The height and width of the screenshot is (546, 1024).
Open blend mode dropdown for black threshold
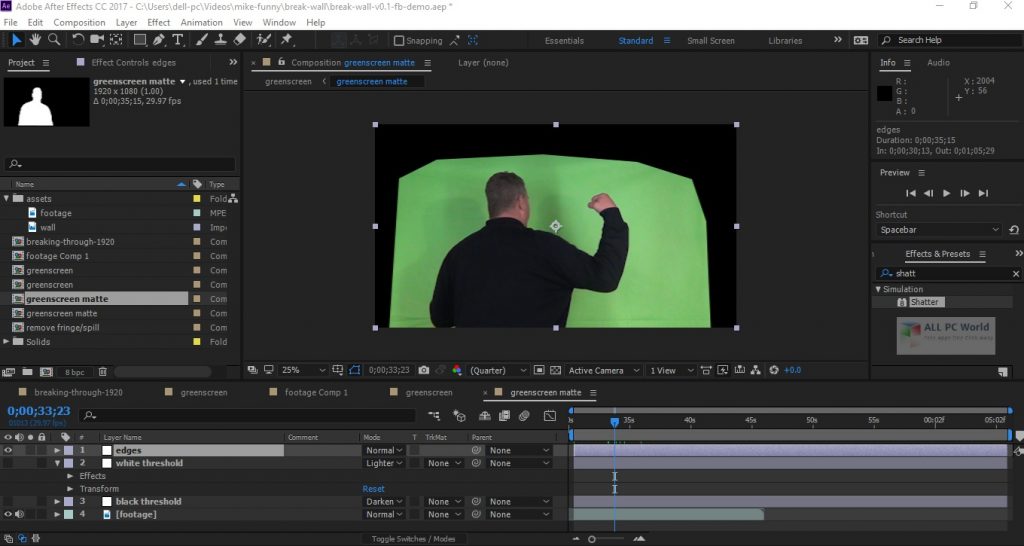385,502
